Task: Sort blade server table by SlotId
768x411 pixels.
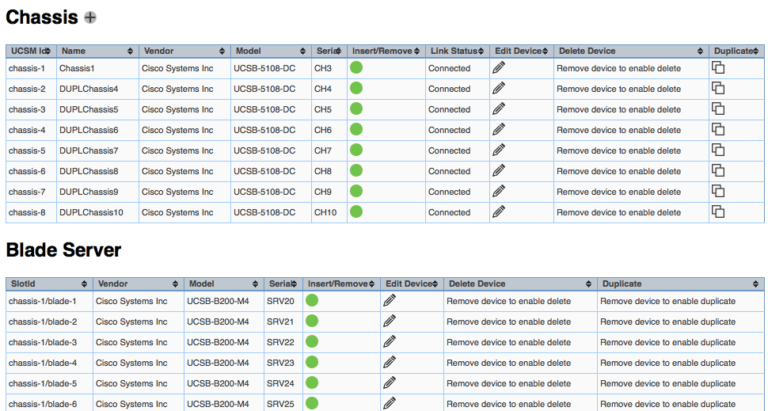Action: 48,284
